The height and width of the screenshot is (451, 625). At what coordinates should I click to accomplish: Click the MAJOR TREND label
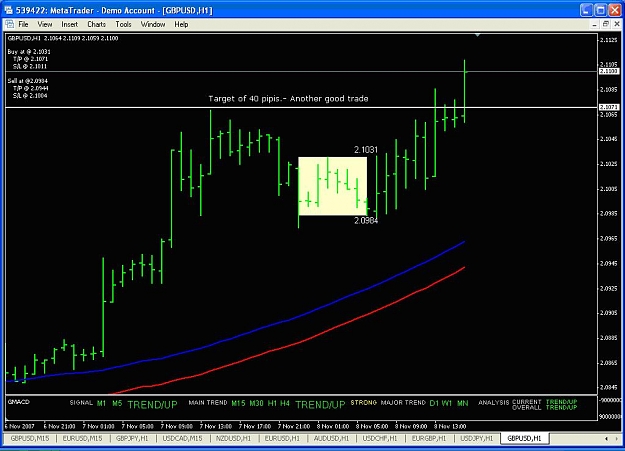pos(403,403)
